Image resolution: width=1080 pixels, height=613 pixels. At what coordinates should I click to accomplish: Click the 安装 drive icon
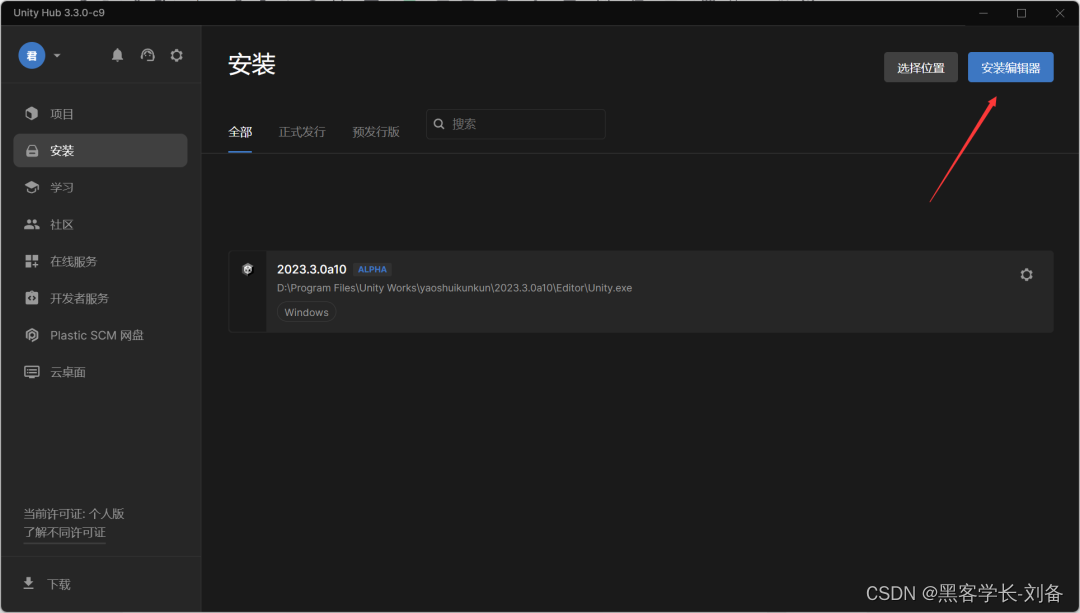32,150
